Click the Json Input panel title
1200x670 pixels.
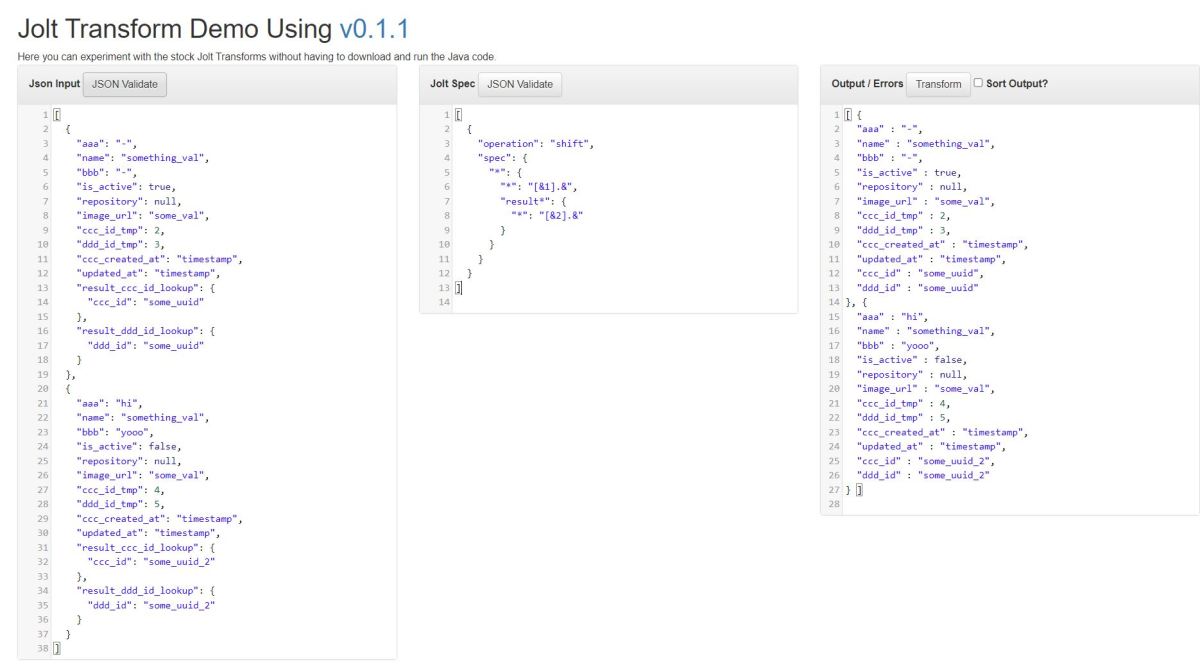point(54,84)
